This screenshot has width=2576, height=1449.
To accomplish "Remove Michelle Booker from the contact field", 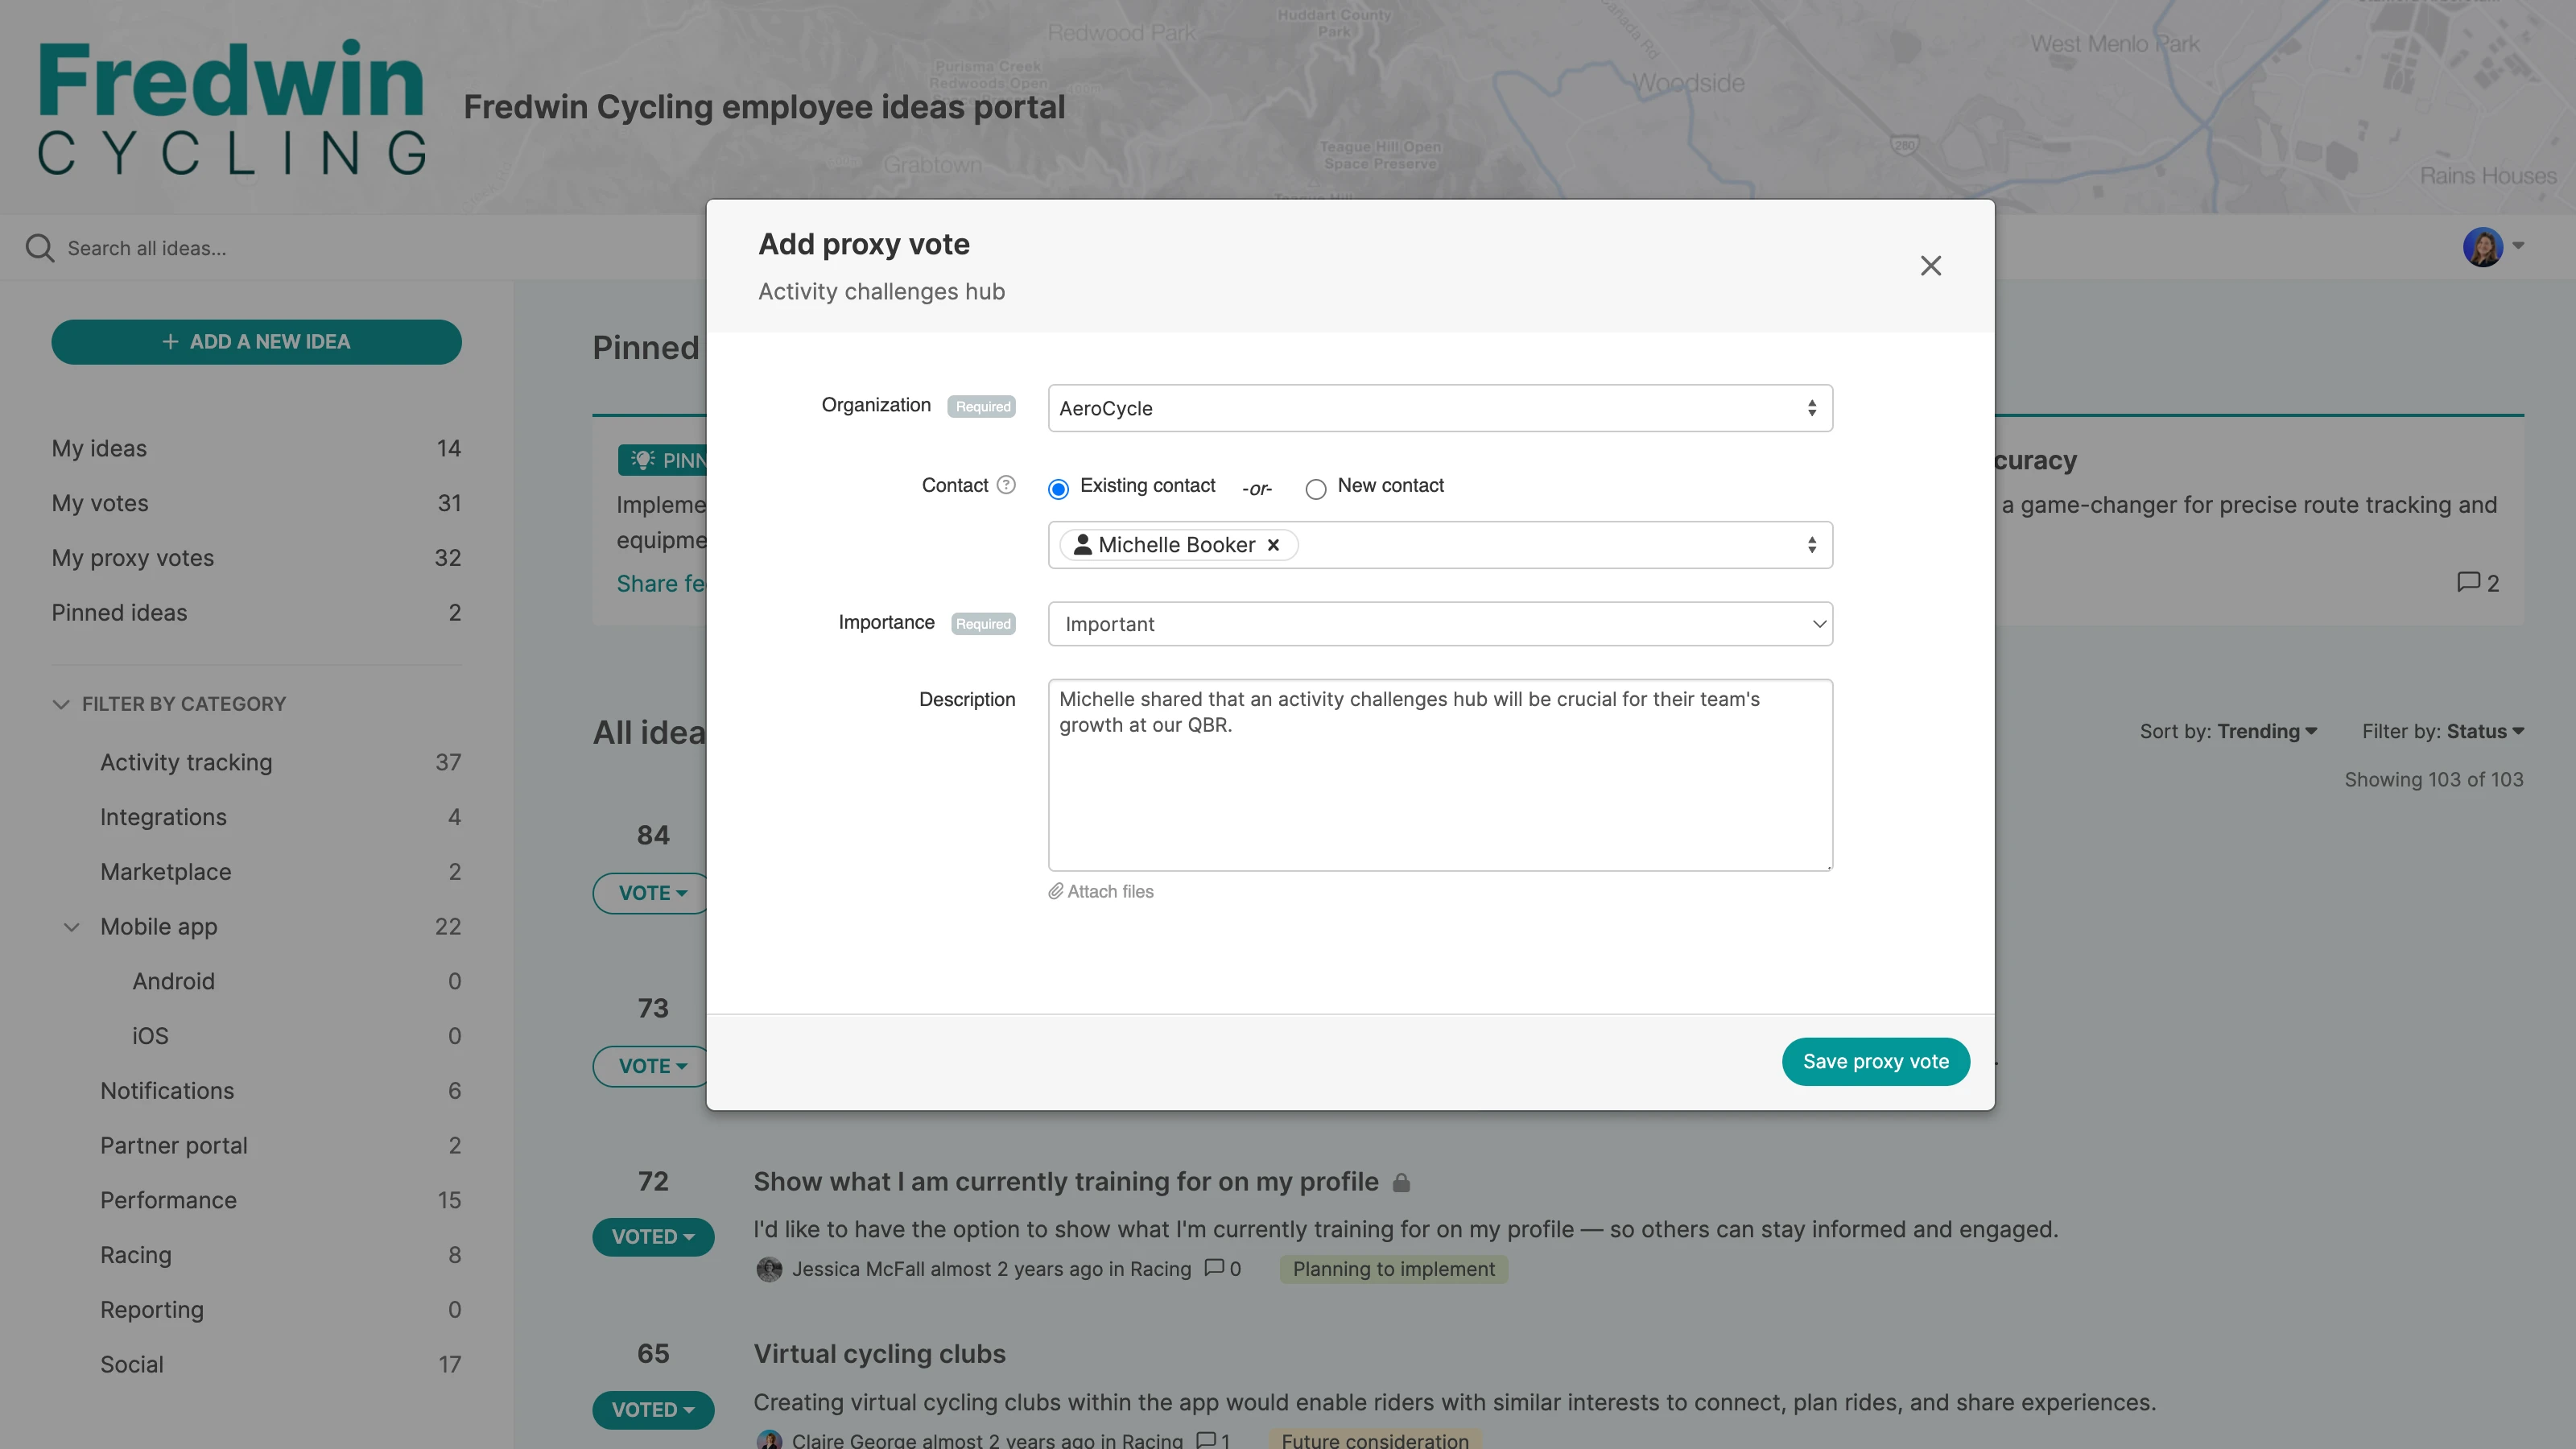I will point(1273,545).
